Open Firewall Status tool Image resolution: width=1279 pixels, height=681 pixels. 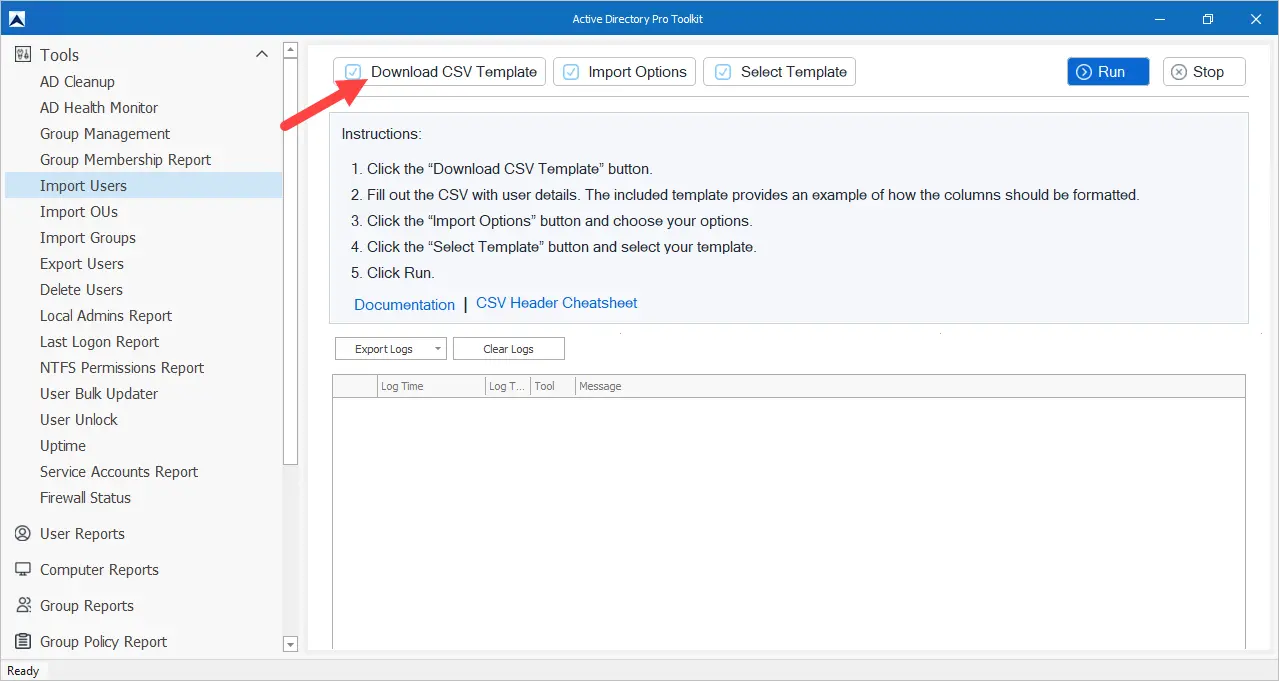[x=85, y=498]
